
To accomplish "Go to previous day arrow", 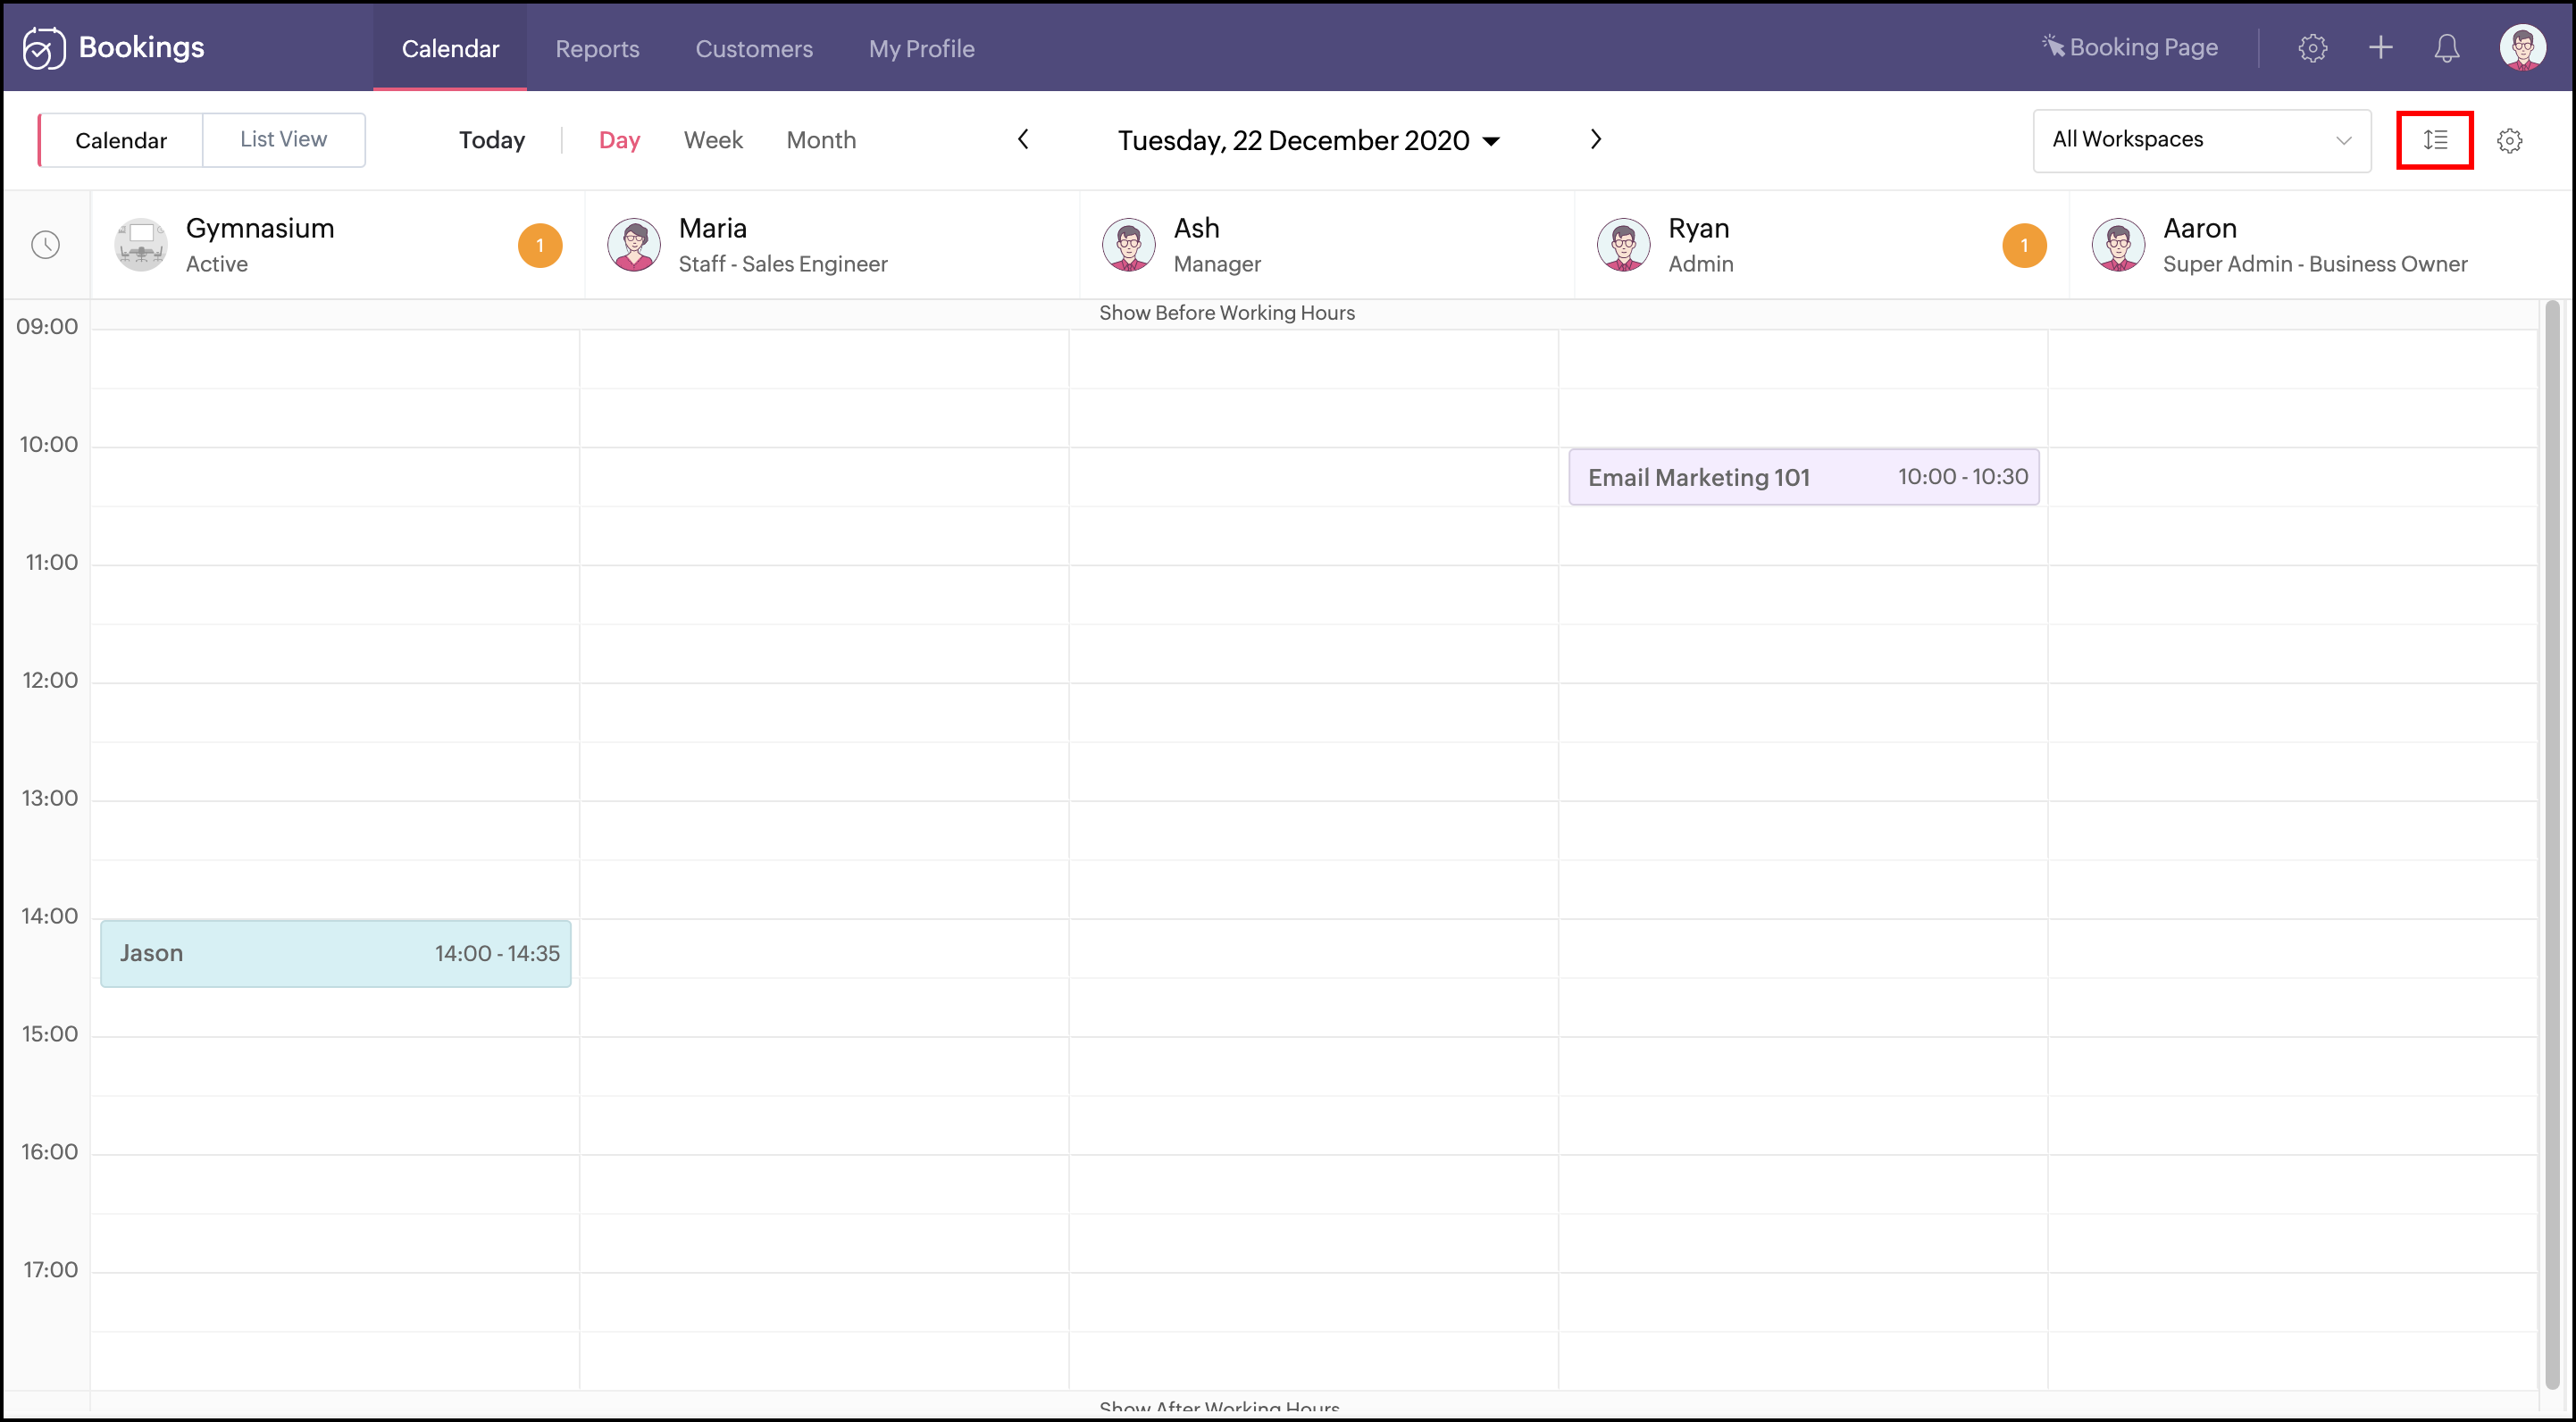I will click(1023, 140).
